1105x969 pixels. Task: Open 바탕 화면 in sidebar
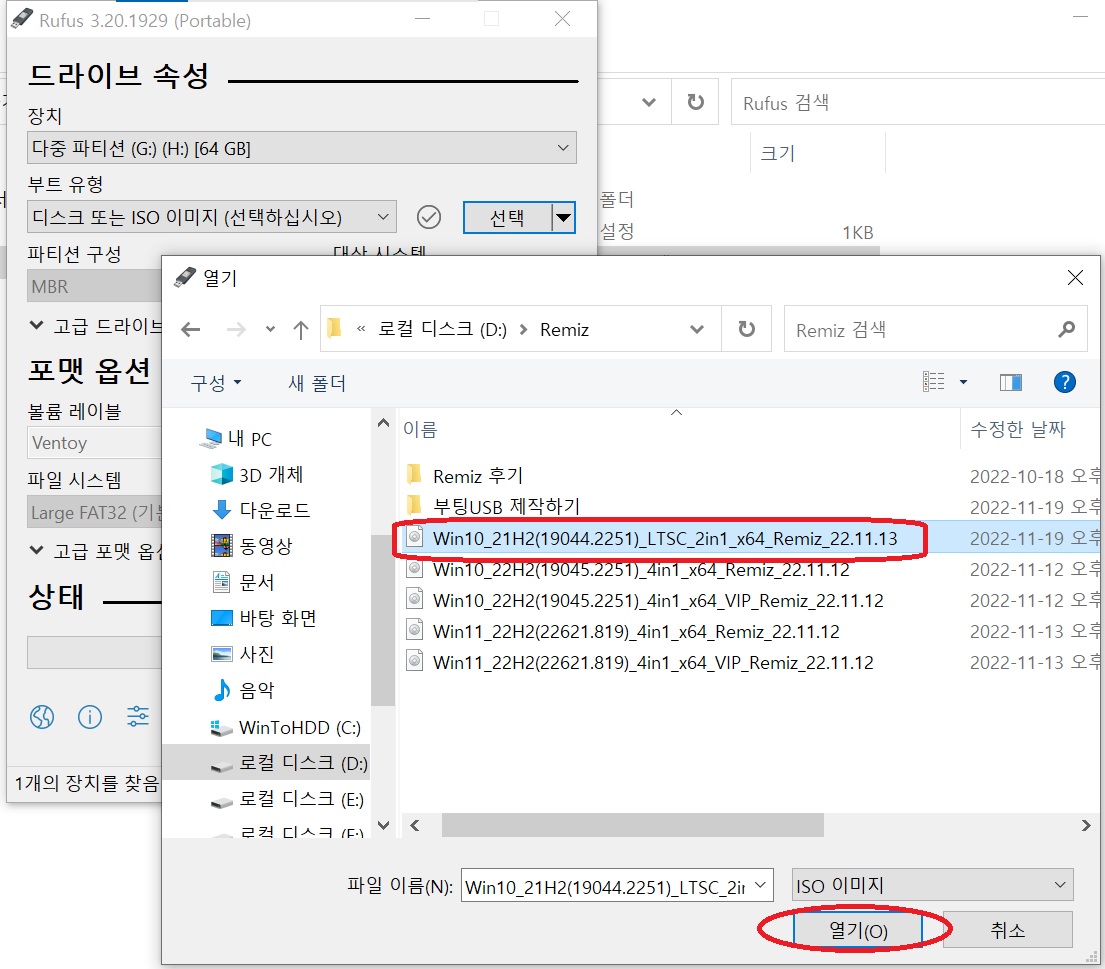click(x=264, y=618)
